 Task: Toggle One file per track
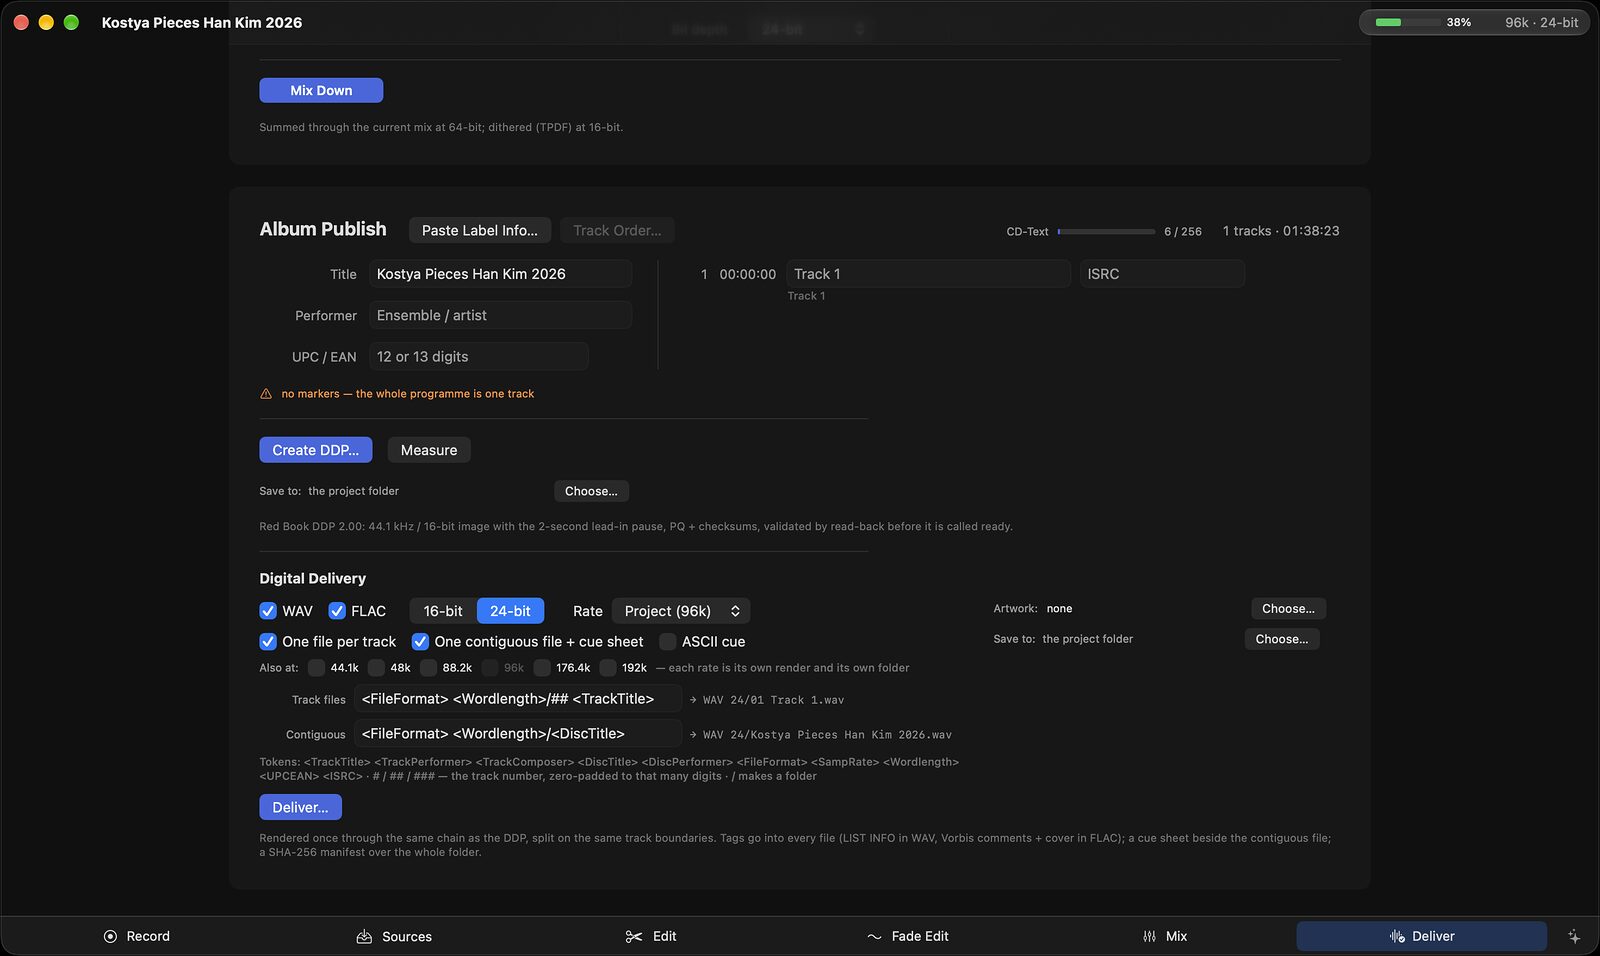268,642
